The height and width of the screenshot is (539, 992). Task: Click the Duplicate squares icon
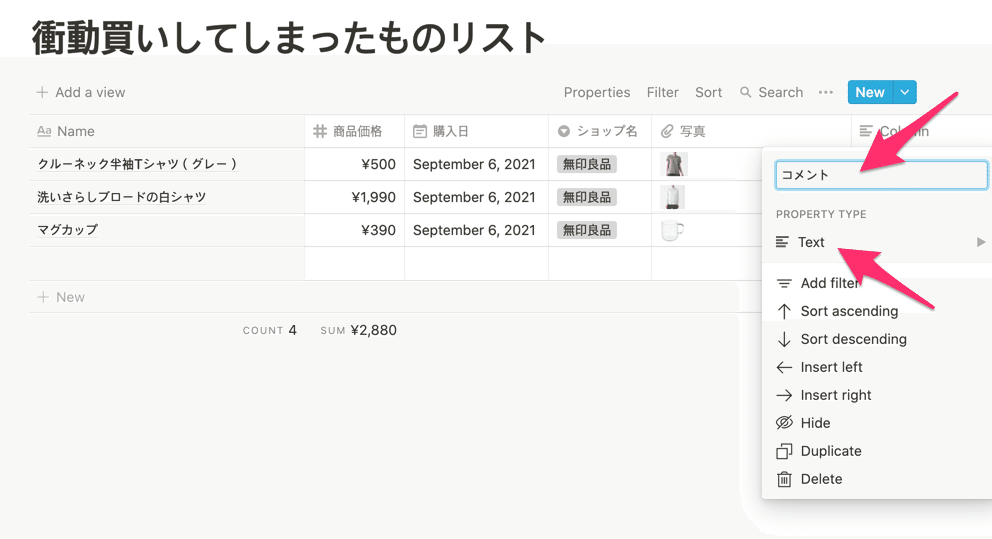point(784,451)
